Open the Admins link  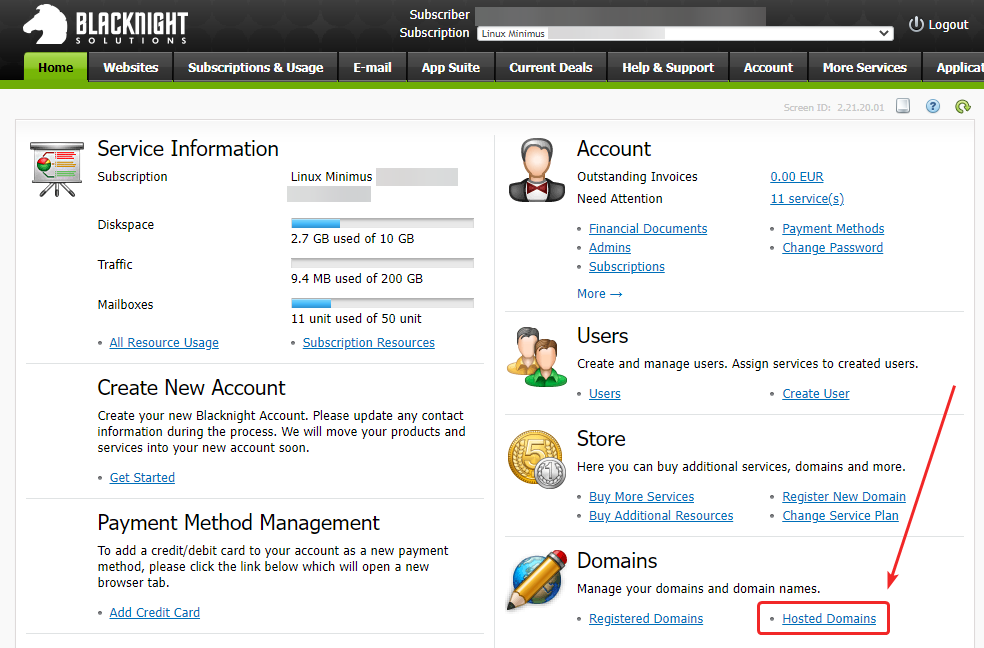click(x=609, y=248)
